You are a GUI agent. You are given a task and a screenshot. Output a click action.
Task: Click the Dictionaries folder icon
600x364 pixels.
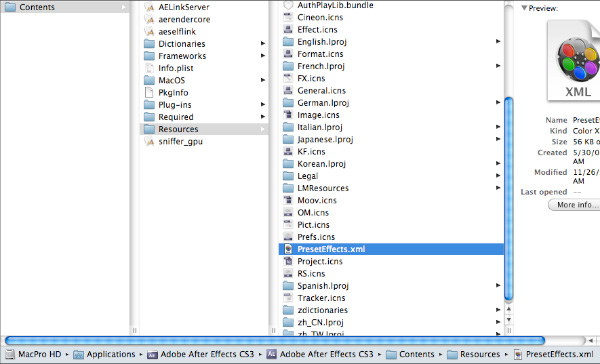(x=149, y=44)
